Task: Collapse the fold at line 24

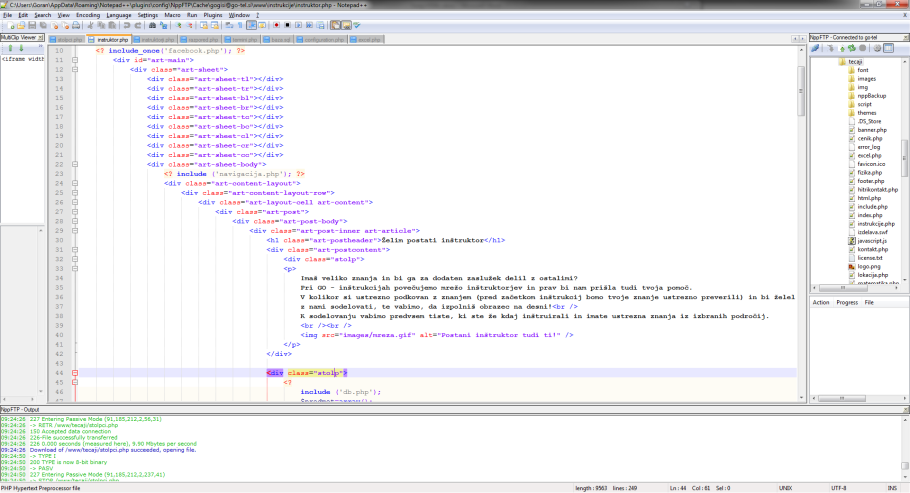Action: point(75,183)
